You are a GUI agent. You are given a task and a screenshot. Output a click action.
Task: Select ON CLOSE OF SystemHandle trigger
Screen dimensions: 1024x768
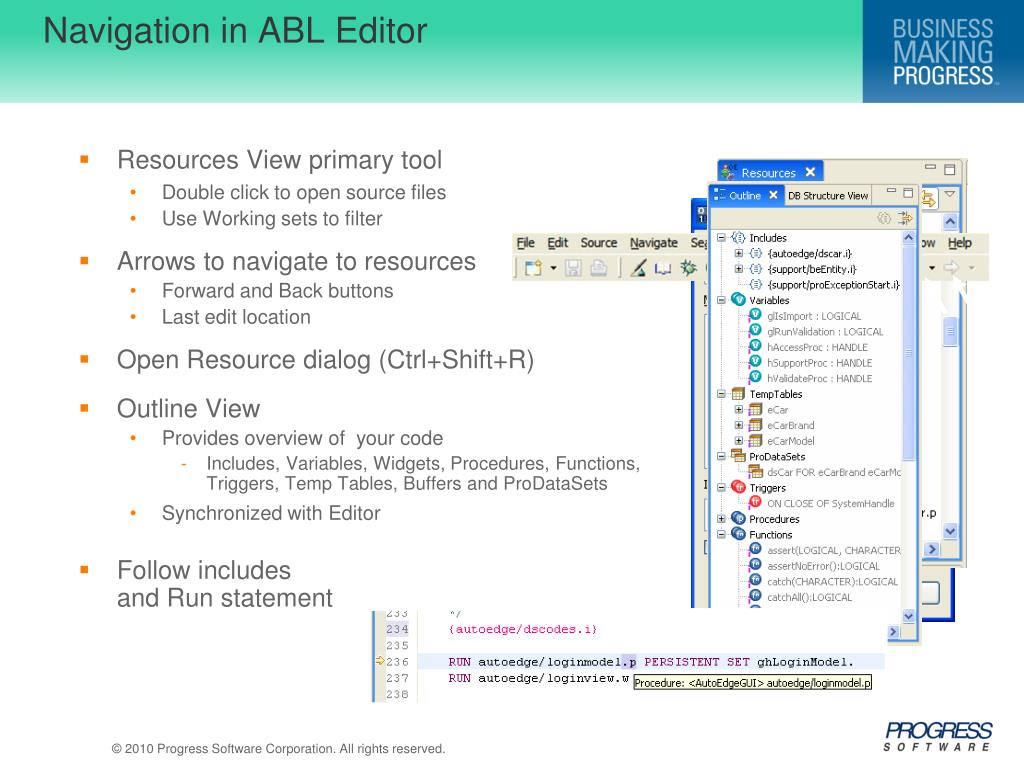(831, 504)
